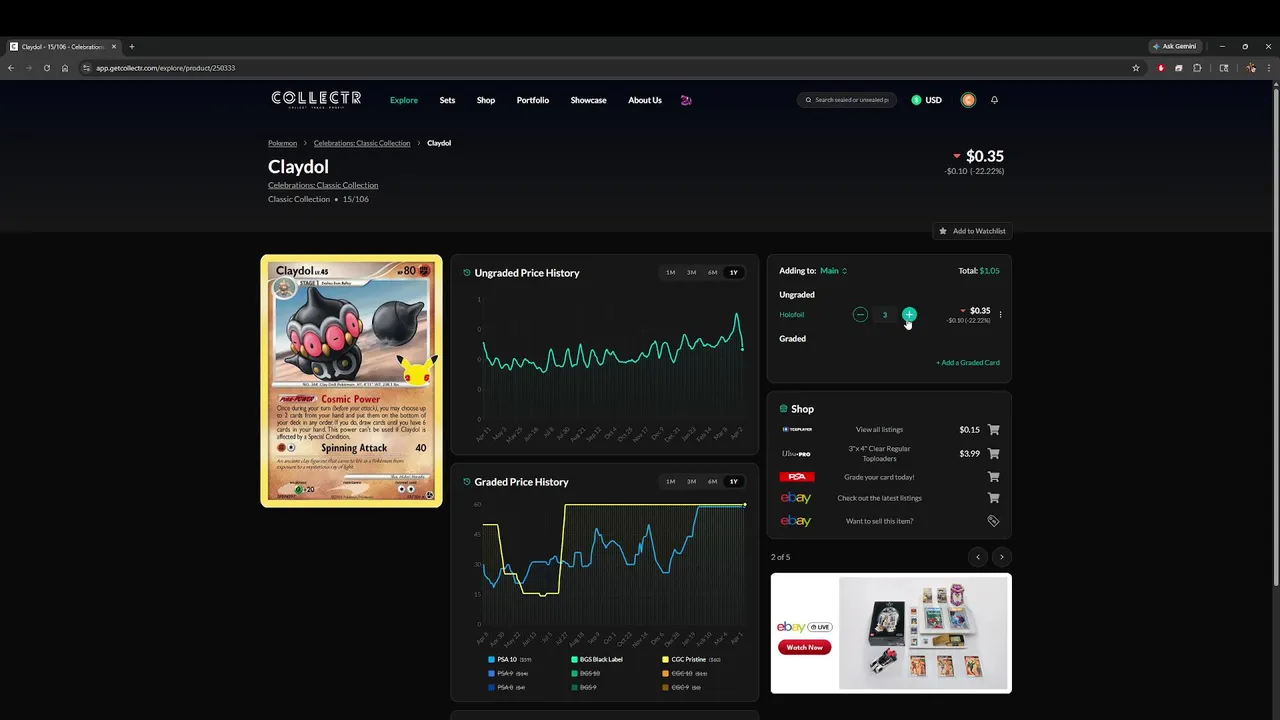Open the Adding to Main portfolio dropdown

833,271
